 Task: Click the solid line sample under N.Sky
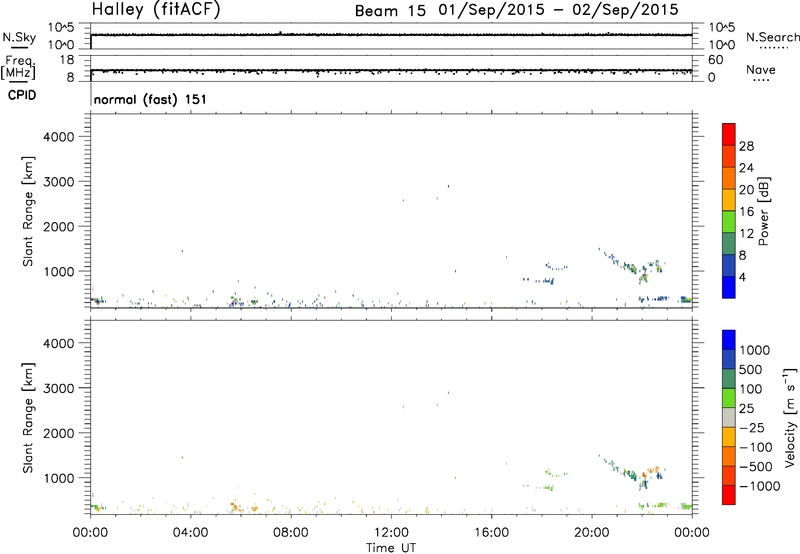point(19,48)
